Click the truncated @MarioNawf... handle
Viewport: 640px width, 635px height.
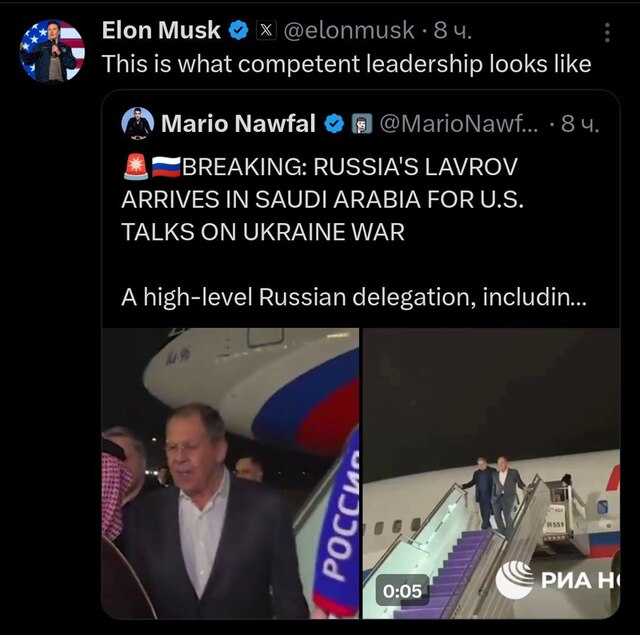[x=459, y=124]
